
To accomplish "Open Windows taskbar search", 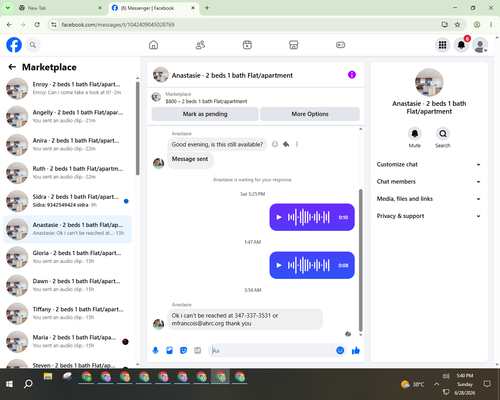I will (28, 384).
